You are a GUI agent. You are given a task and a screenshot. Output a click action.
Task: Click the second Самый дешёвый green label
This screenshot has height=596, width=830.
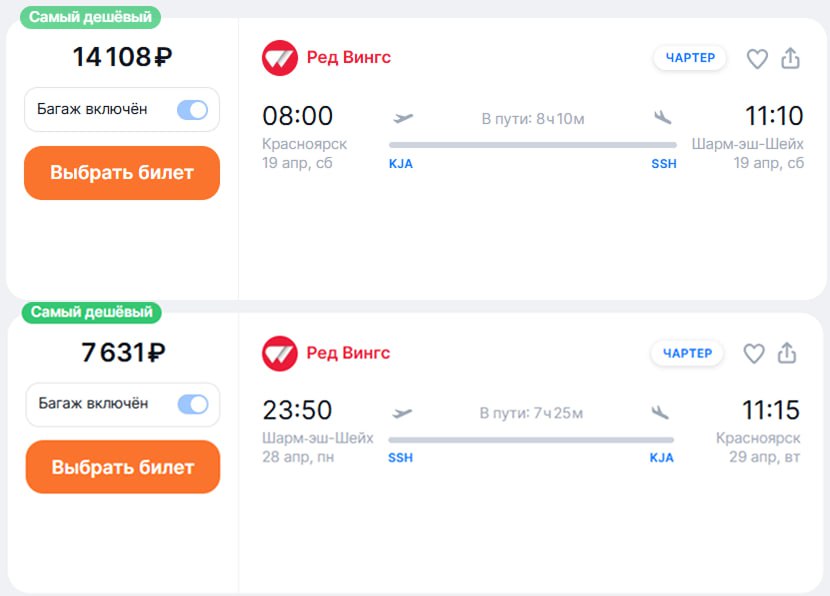[91, 312]
